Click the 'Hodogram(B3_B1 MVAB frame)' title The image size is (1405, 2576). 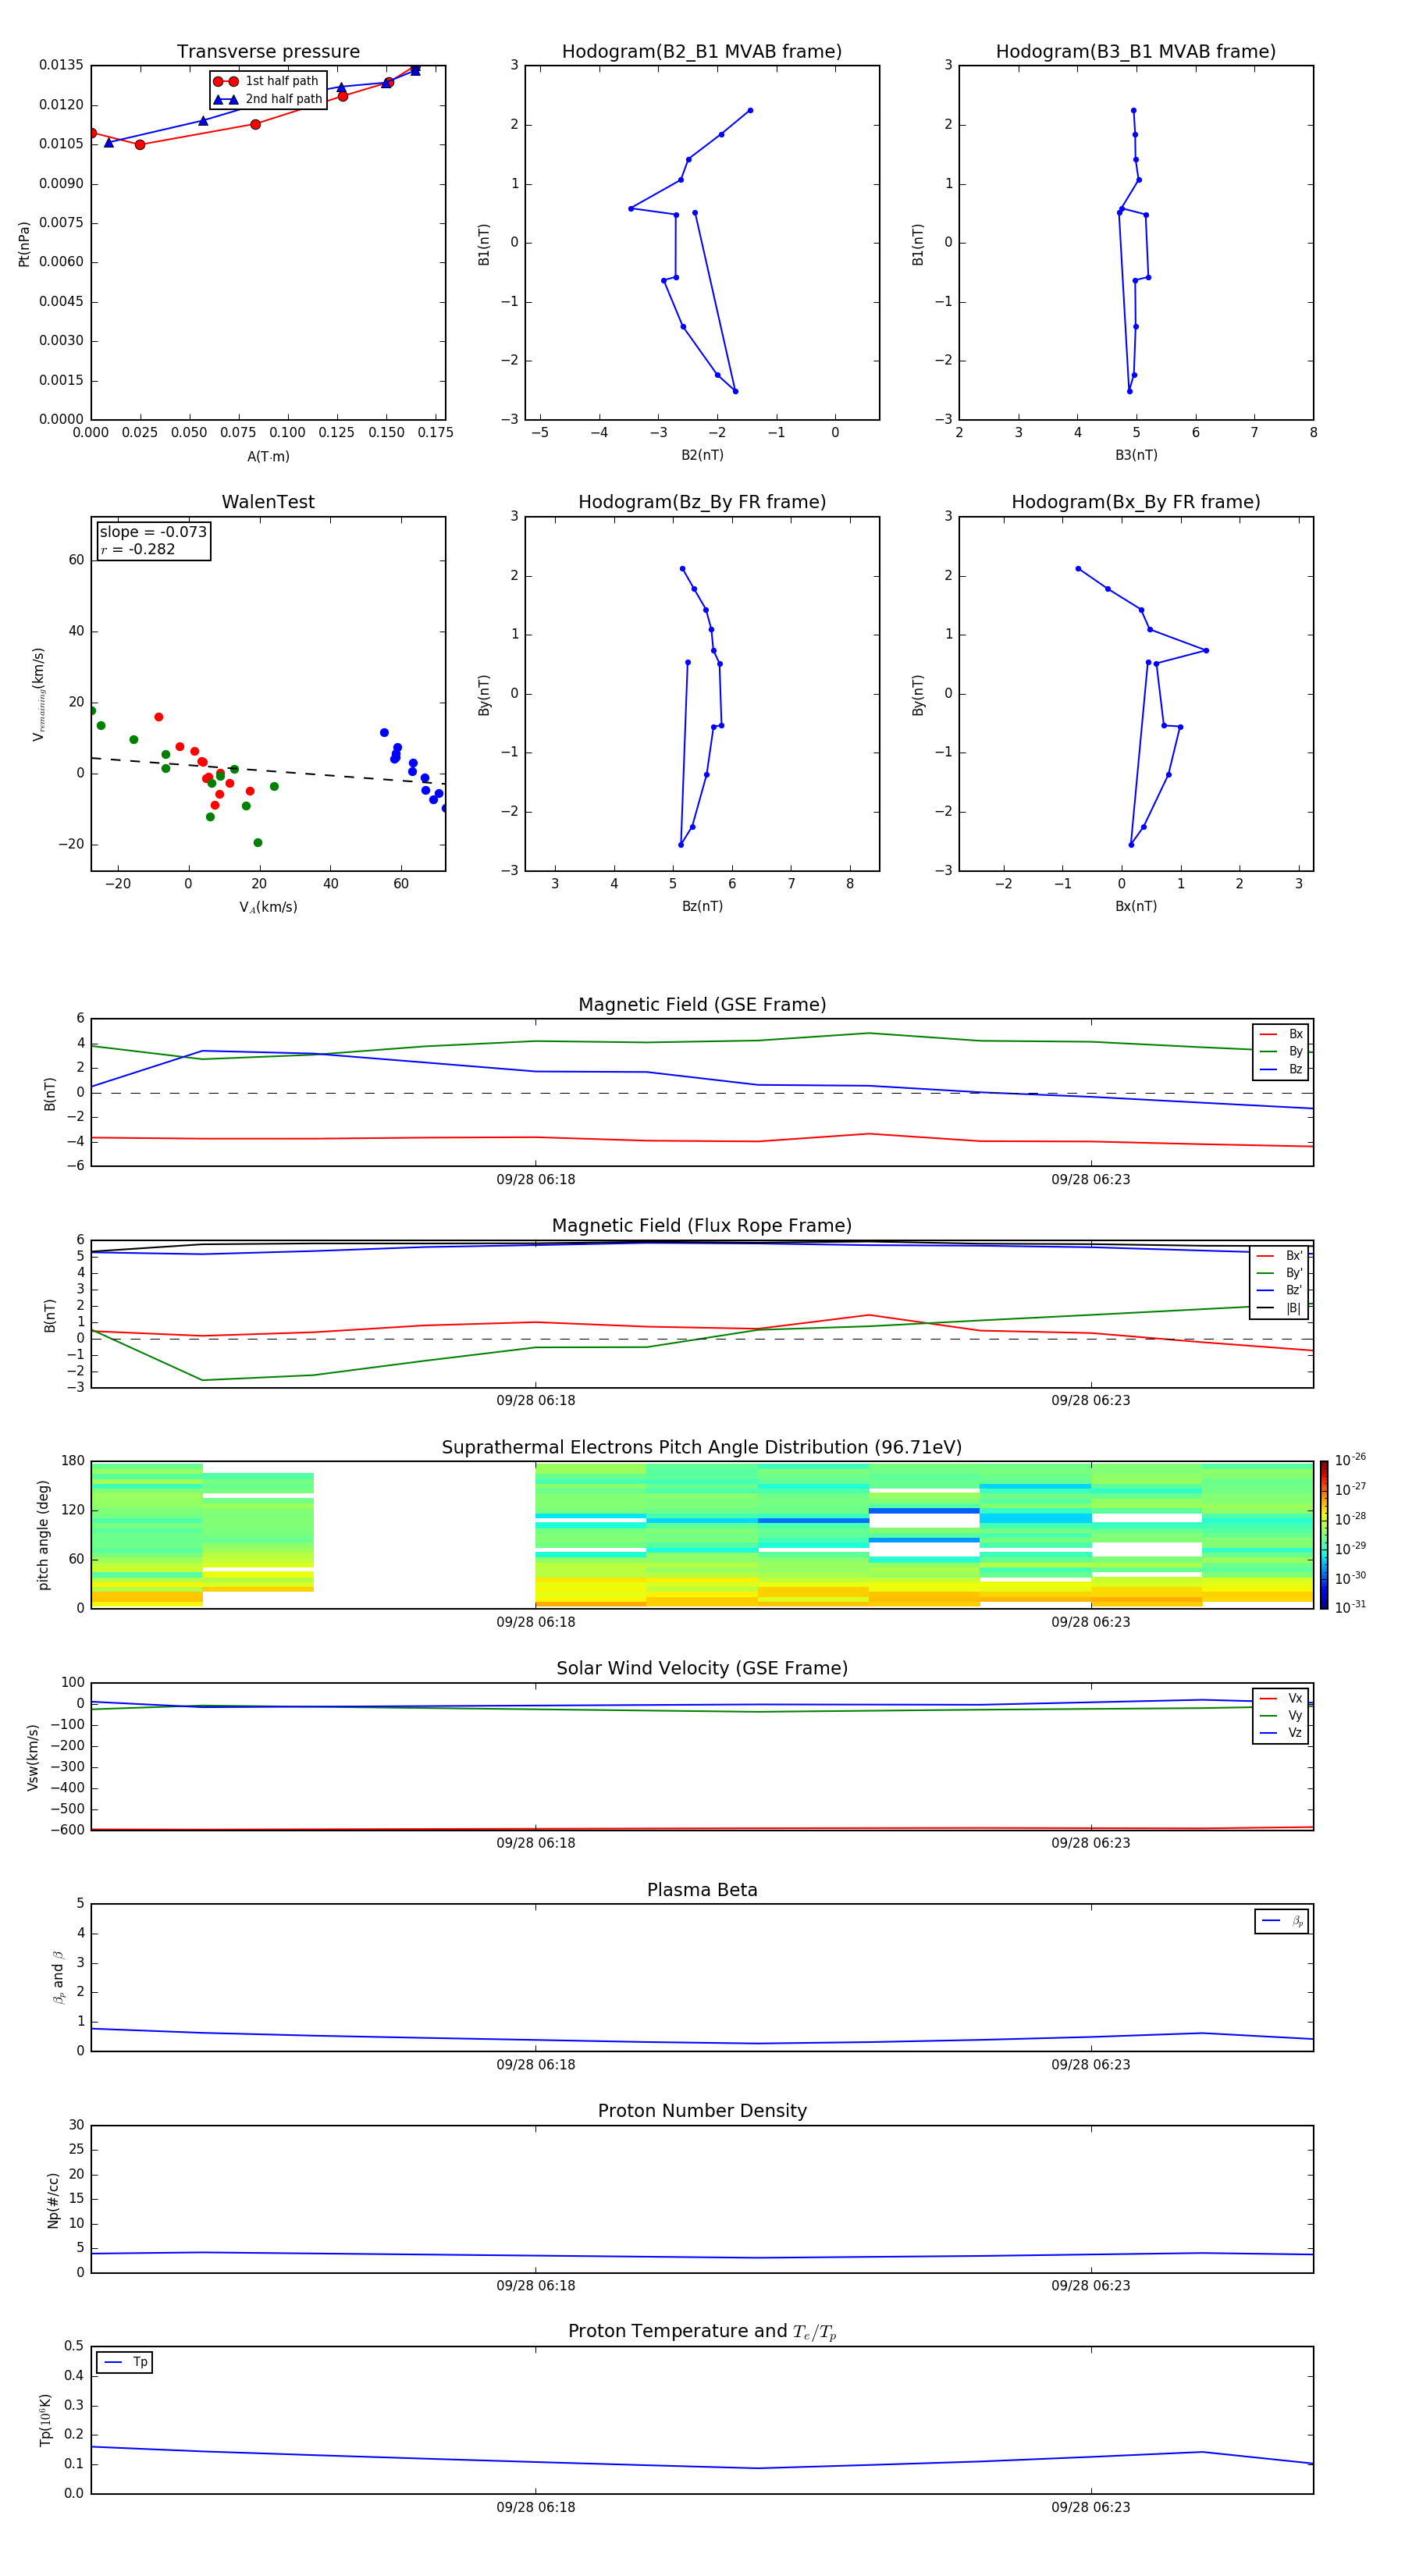click(x=1136, y=52)
